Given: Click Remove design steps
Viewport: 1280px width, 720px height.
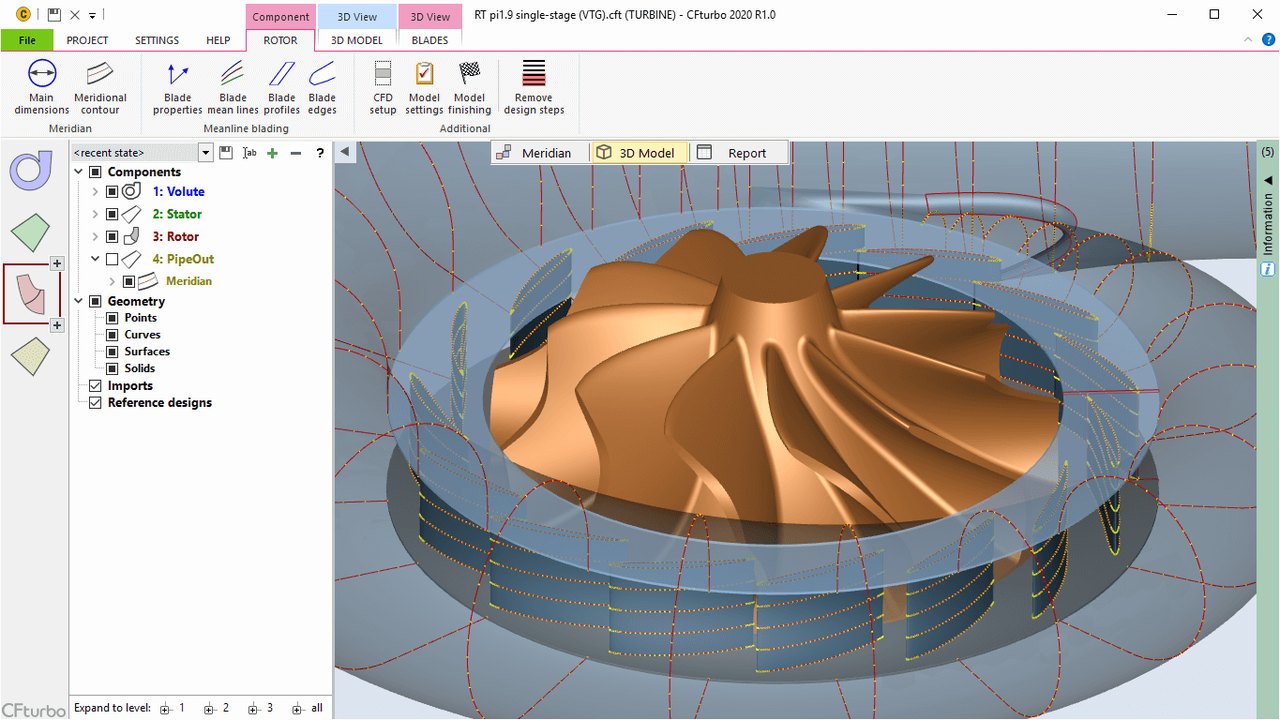Looking at the screenshot, I should (534, 87).
